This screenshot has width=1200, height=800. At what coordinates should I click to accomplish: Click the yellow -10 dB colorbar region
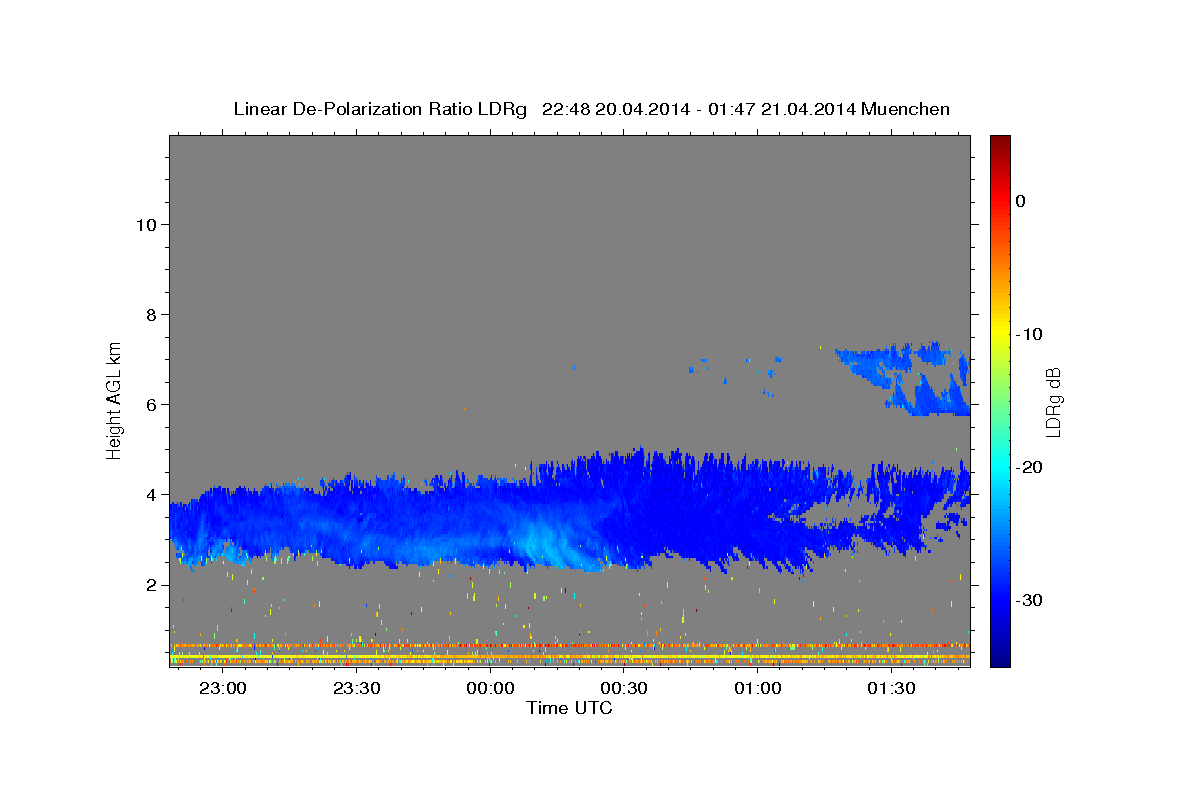(1000, 334)
